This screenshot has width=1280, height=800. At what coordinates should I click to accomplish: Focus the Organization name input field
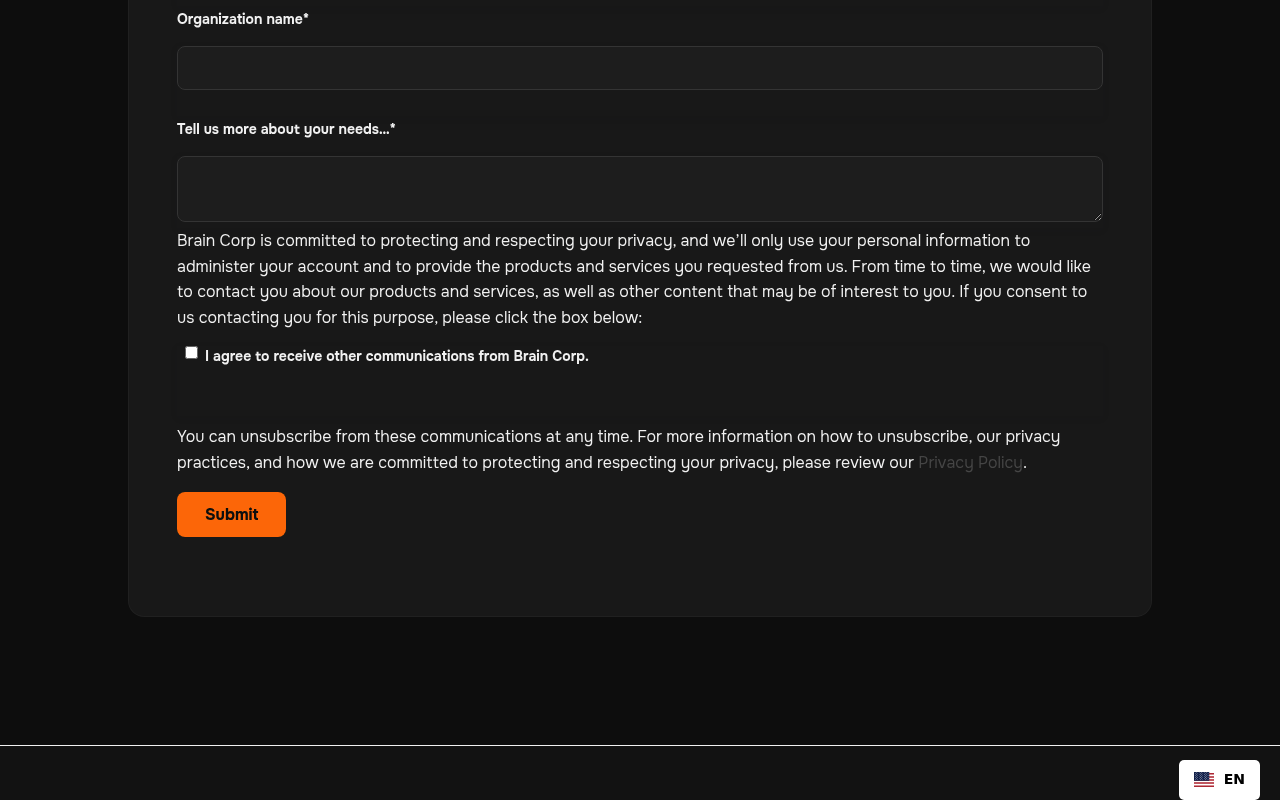pyautogui.click(x=640, y=68)
